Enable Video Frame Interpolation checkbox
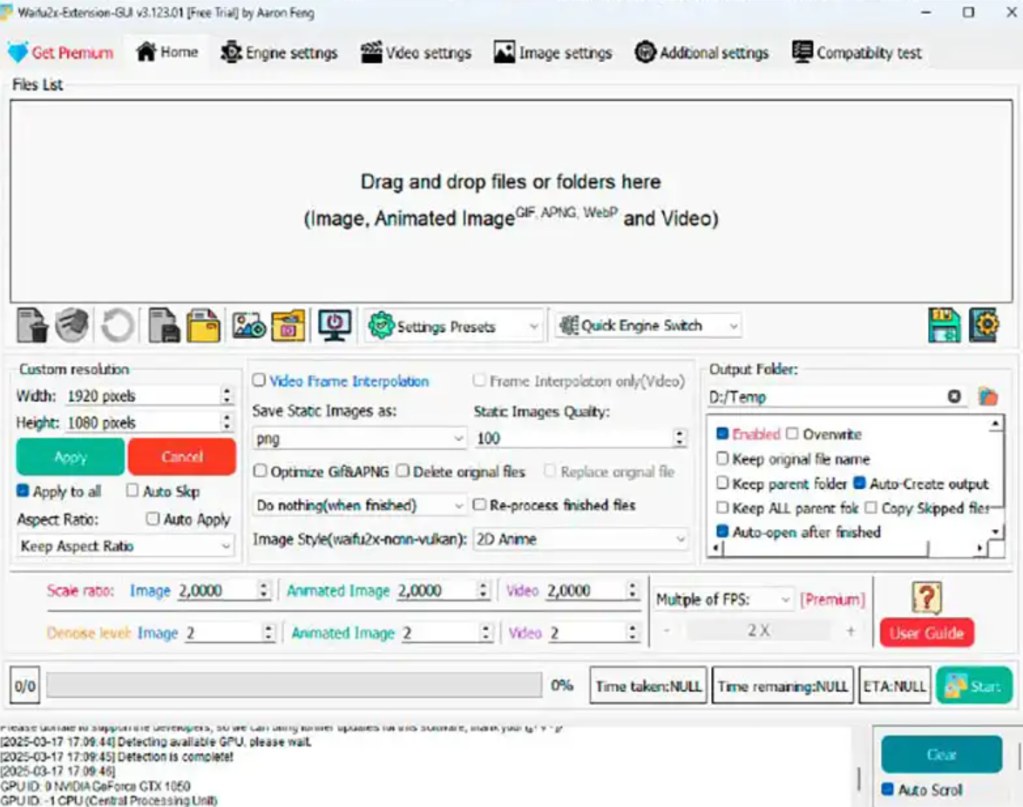The width and height of the screenshot is (1023, 807). (x=260, y=381)
